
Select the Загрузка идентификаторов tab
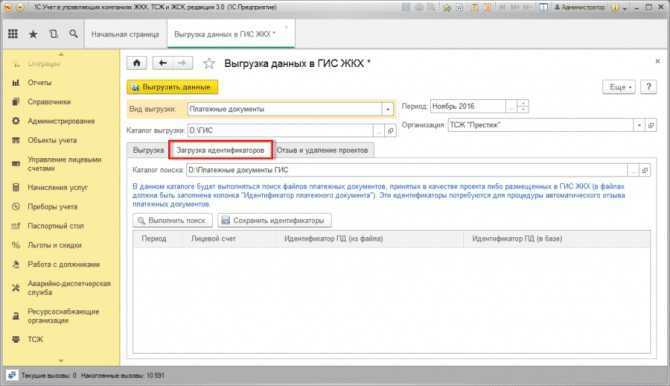(x=220, y=150)
